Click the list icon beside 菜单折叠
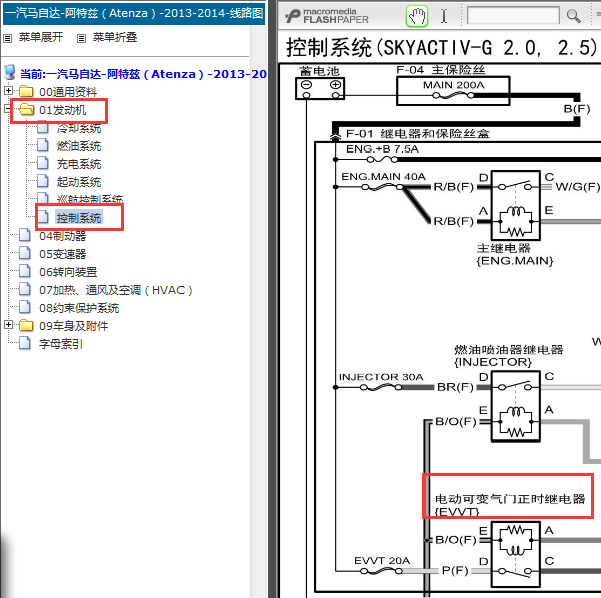Image resolution: width=601 pixels, height=598 pixels. [81, 38]
